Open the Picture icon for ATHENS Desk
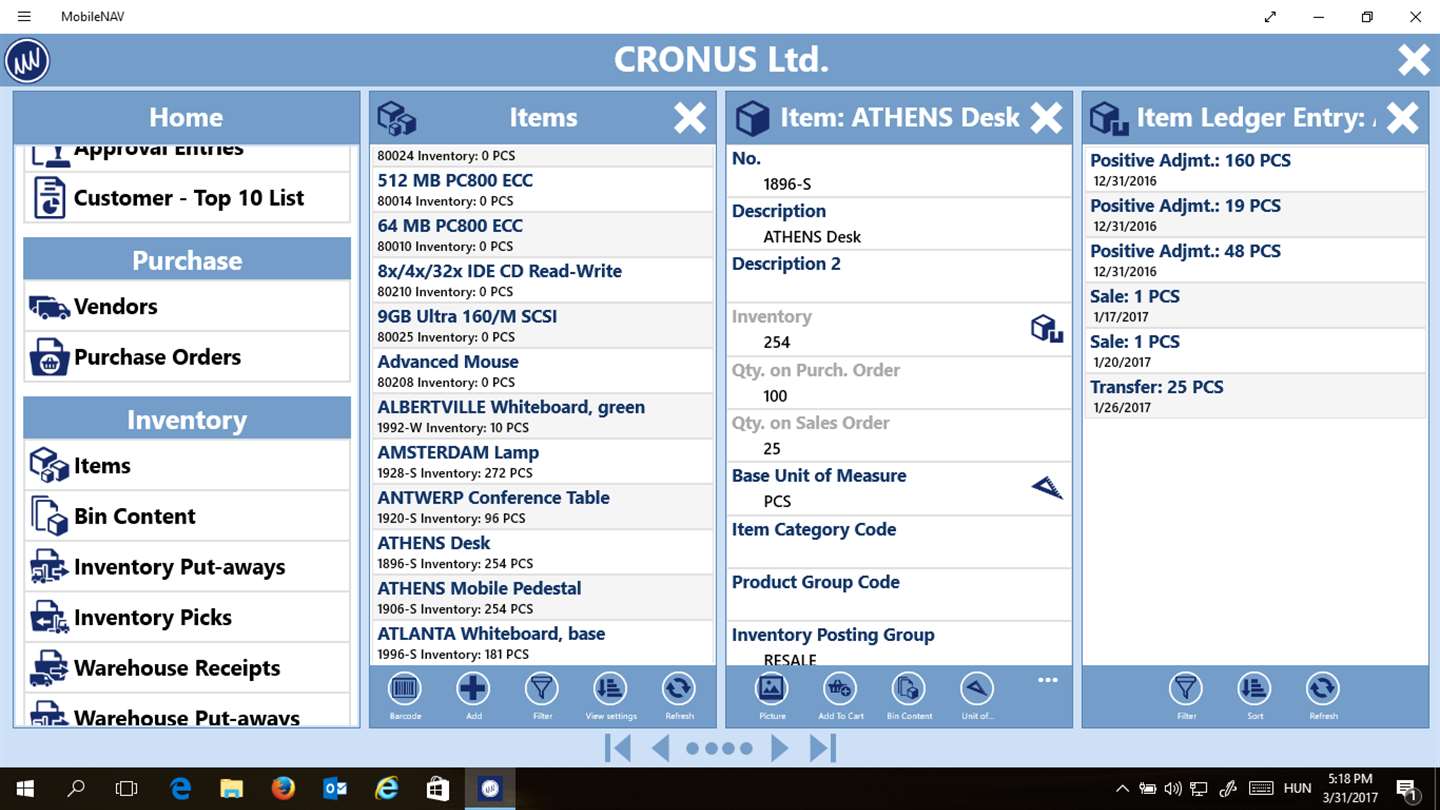Image resolution: width=1440 pixels, height=810 pixels. pyautogui.click(x=772, y=689)
